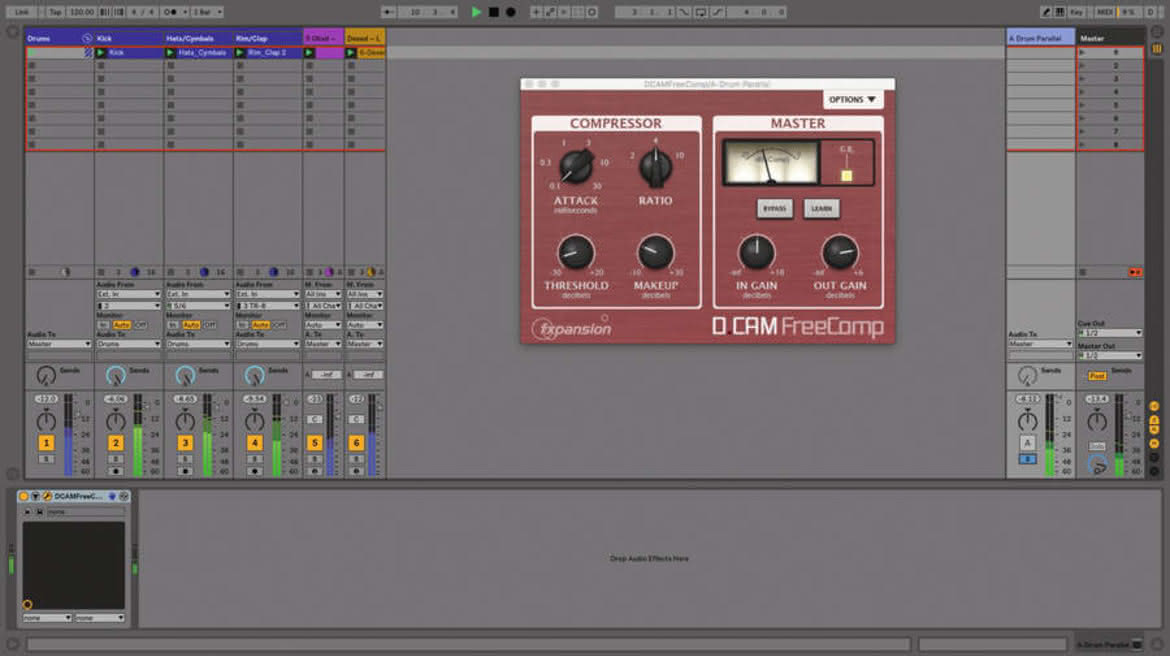Click the Kick track pan knob

116,421
